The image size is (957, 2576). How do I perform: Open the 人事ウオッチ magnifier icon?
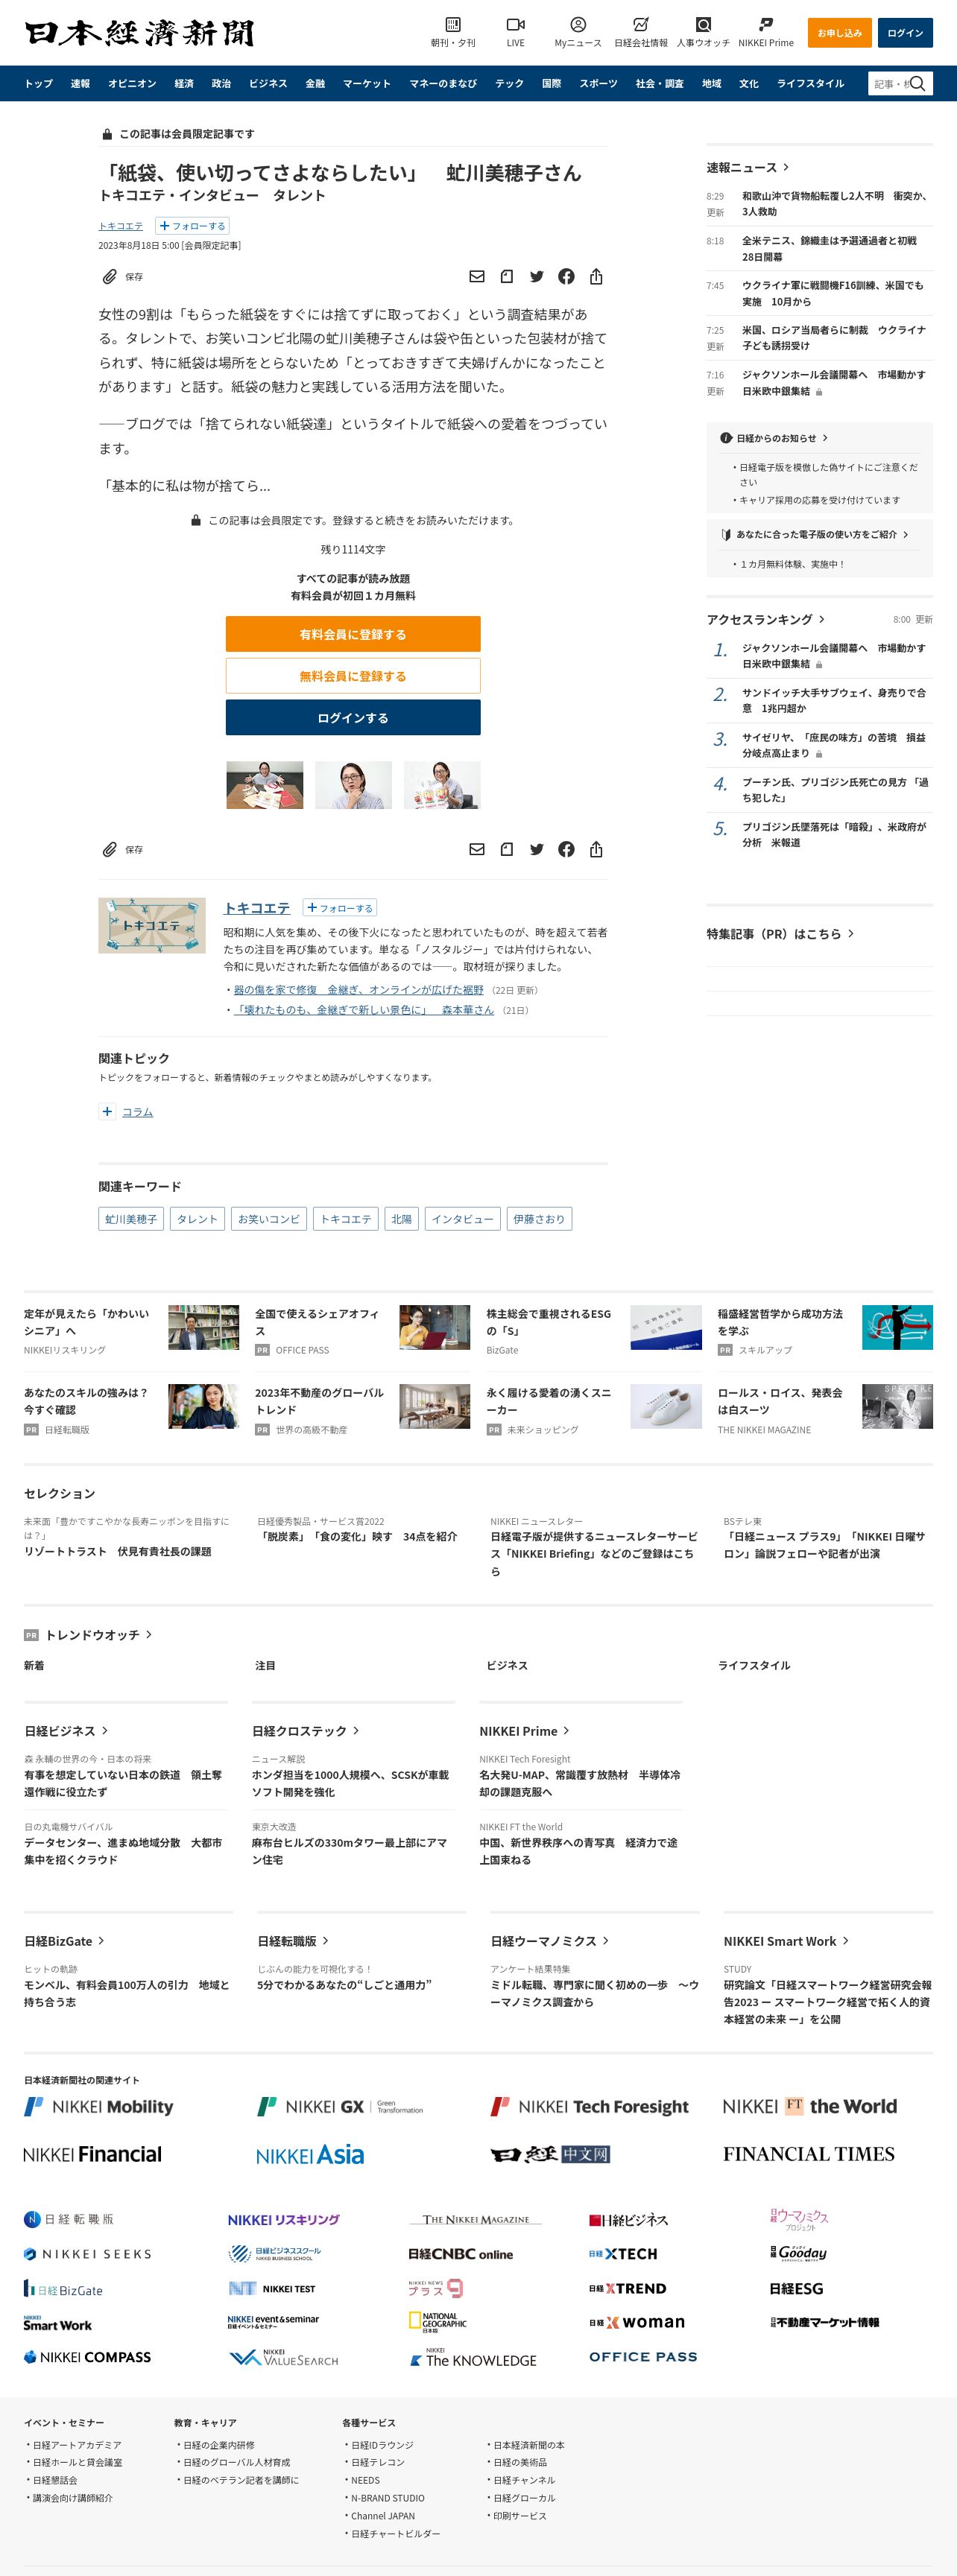[703, 24]
